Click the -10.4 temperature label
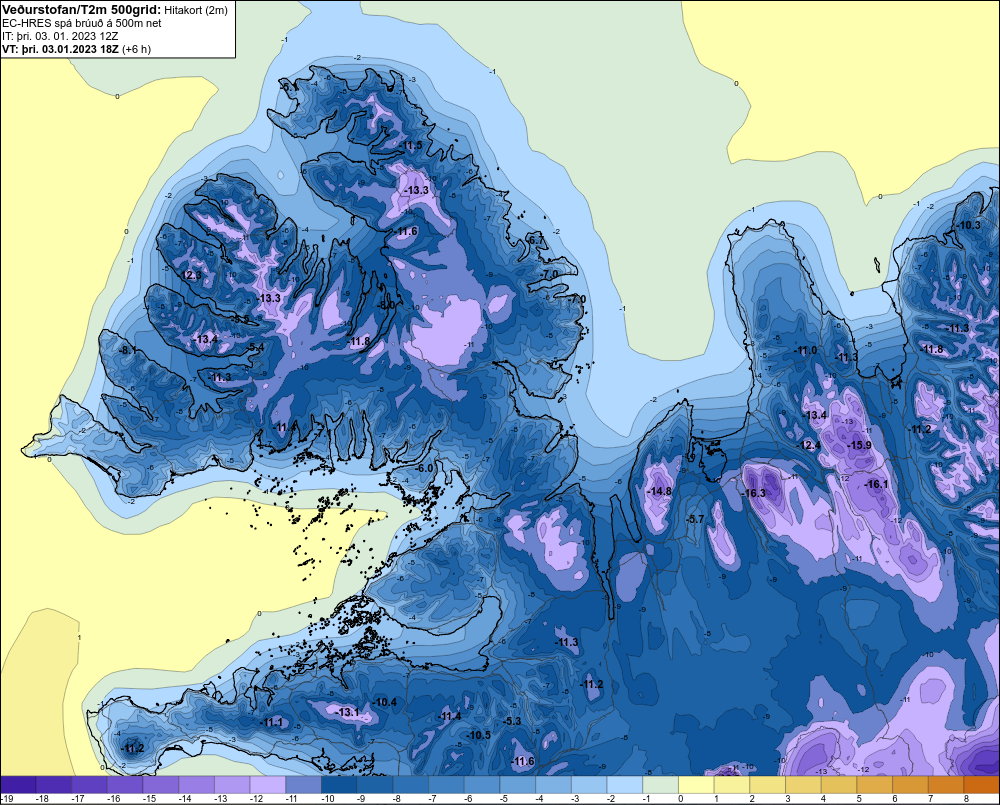This screenshot has height=805, width=1000. (x=385, y=702)
